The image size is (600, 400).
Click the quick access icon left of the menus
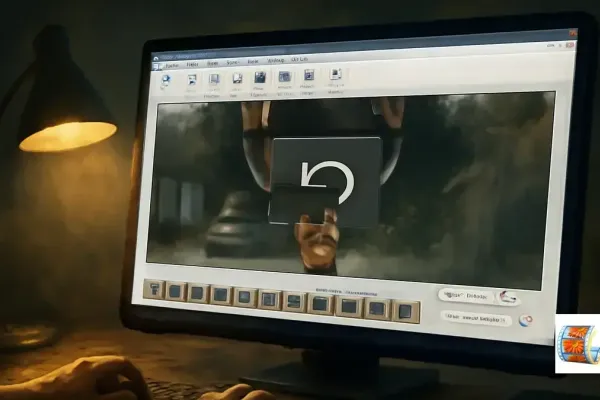tap(157, 67)
